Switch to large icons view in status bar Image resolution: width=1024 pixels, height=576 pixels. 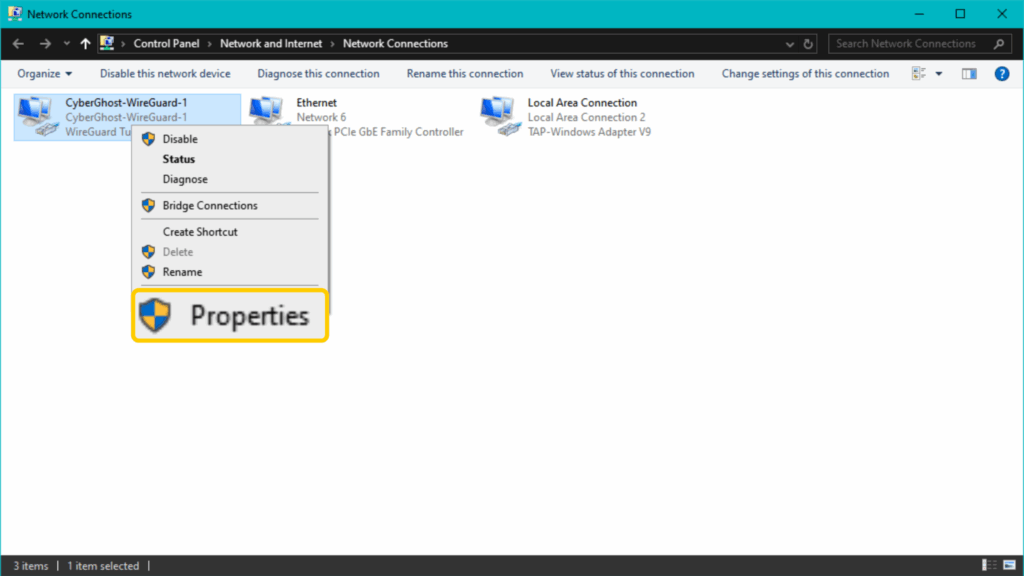pyautogui.click(x=1010, y=565)
